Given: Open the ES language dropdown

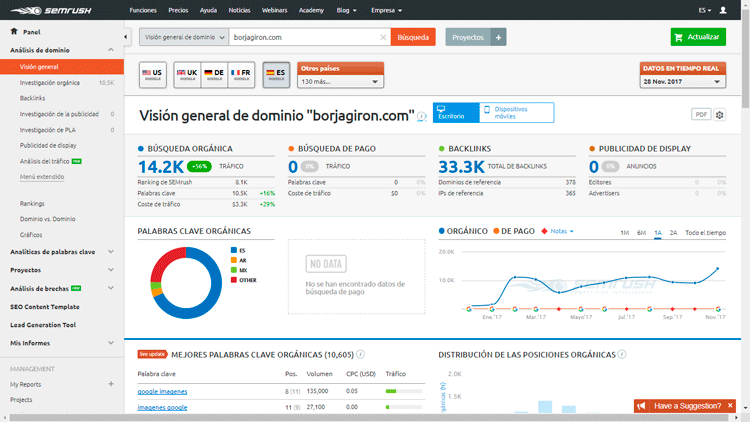Looking at the screenshot, I should coord(705,10).
